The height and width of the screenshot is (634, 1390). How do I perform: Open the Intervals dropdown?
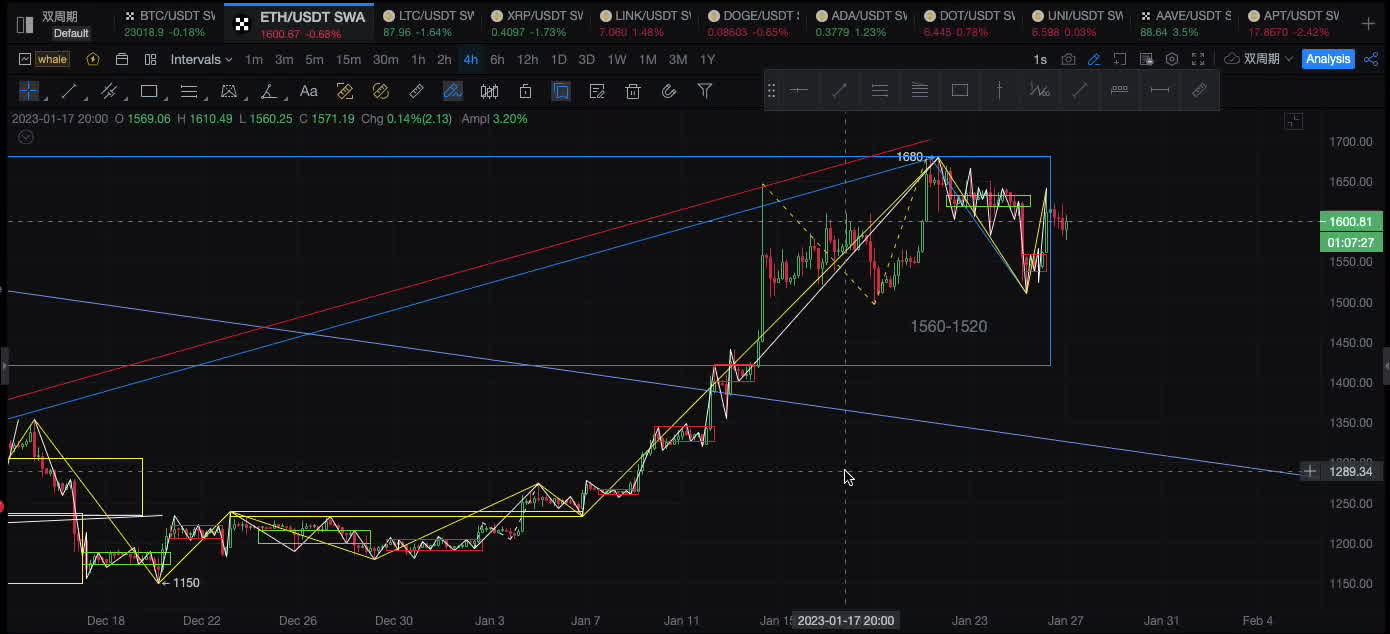201,59
